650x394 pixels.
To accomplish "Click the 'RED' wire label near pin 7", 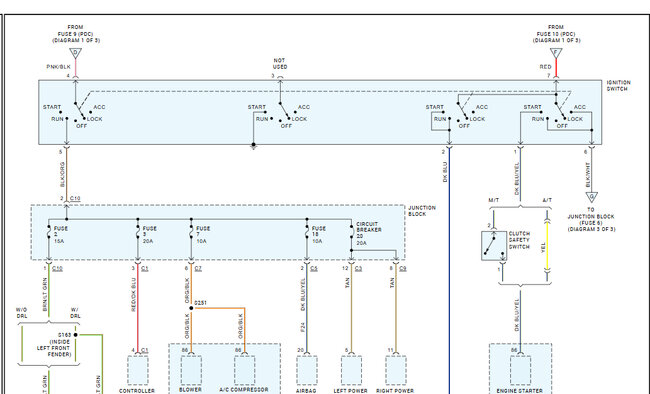I will point(545,67).
